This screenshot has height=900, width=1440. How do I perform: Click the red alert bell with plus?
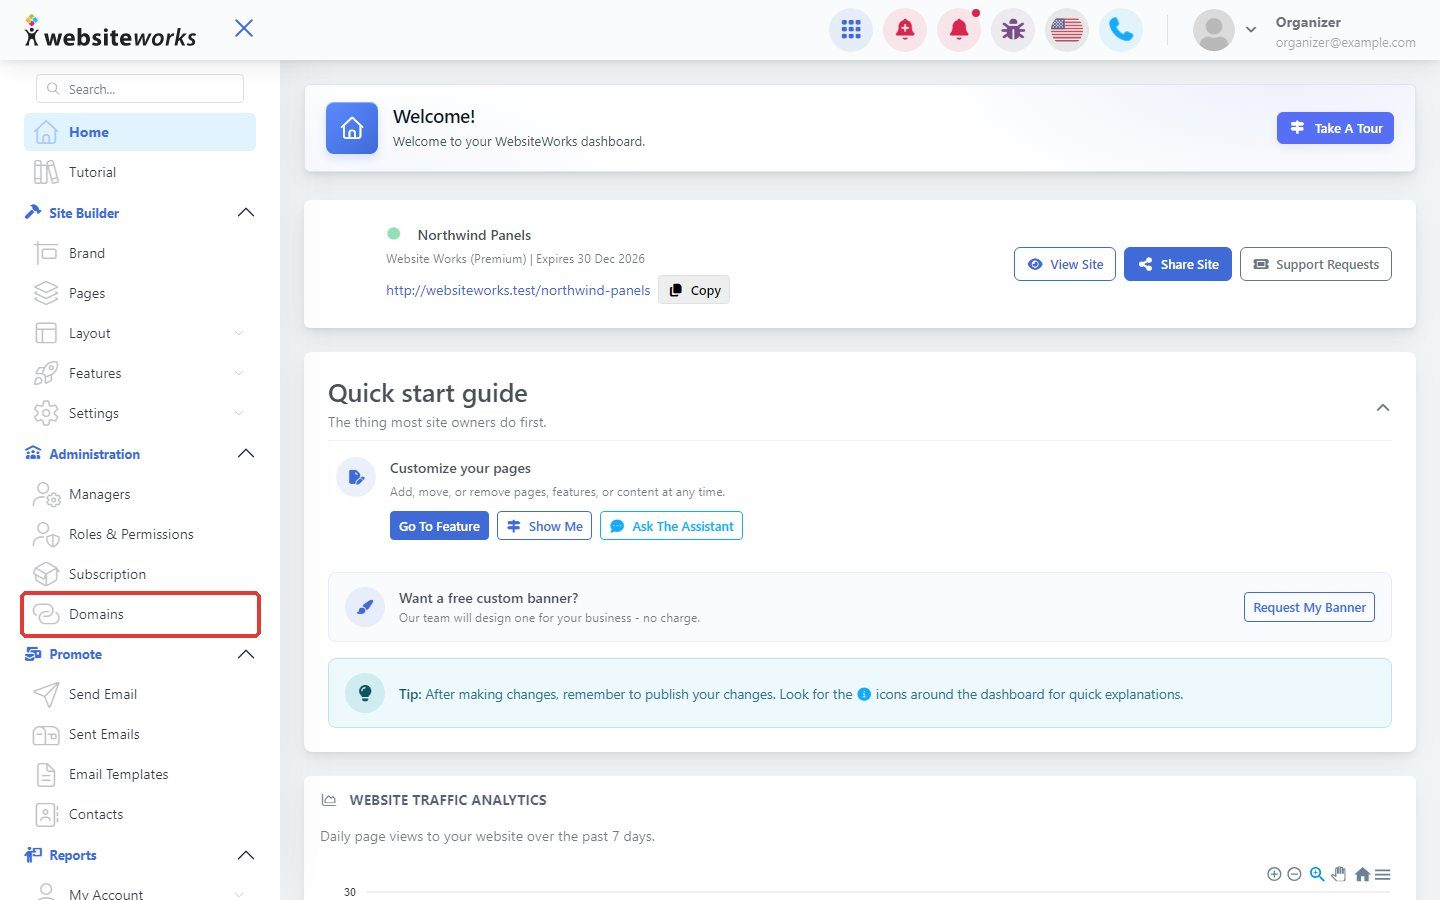905,30
